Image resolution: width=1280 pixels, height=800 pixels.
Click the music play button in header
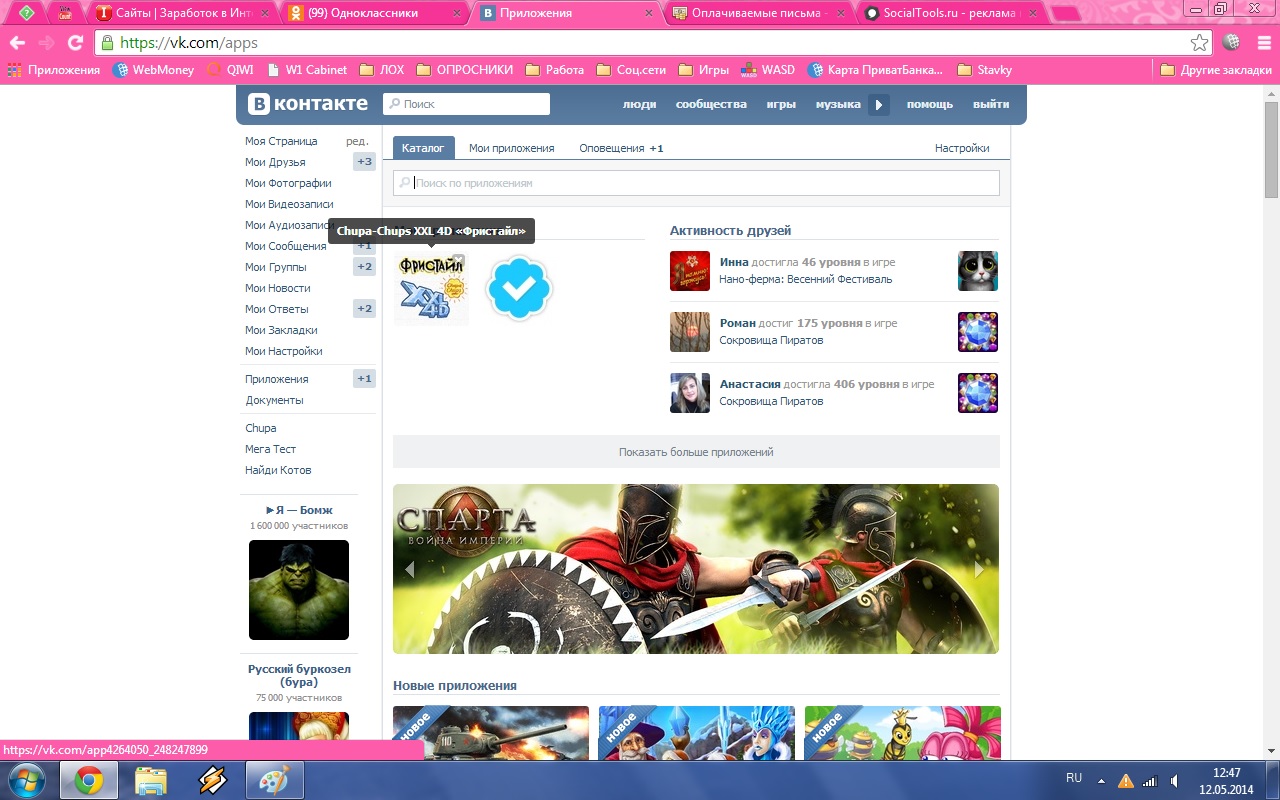879,104
